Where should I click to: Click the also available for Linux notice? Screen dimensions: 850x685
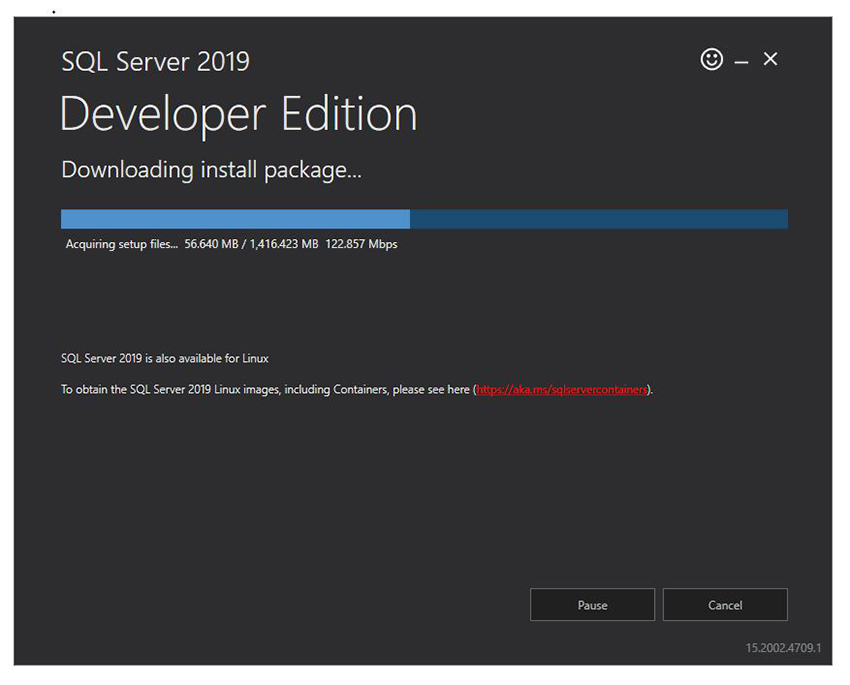pos(165,358)
